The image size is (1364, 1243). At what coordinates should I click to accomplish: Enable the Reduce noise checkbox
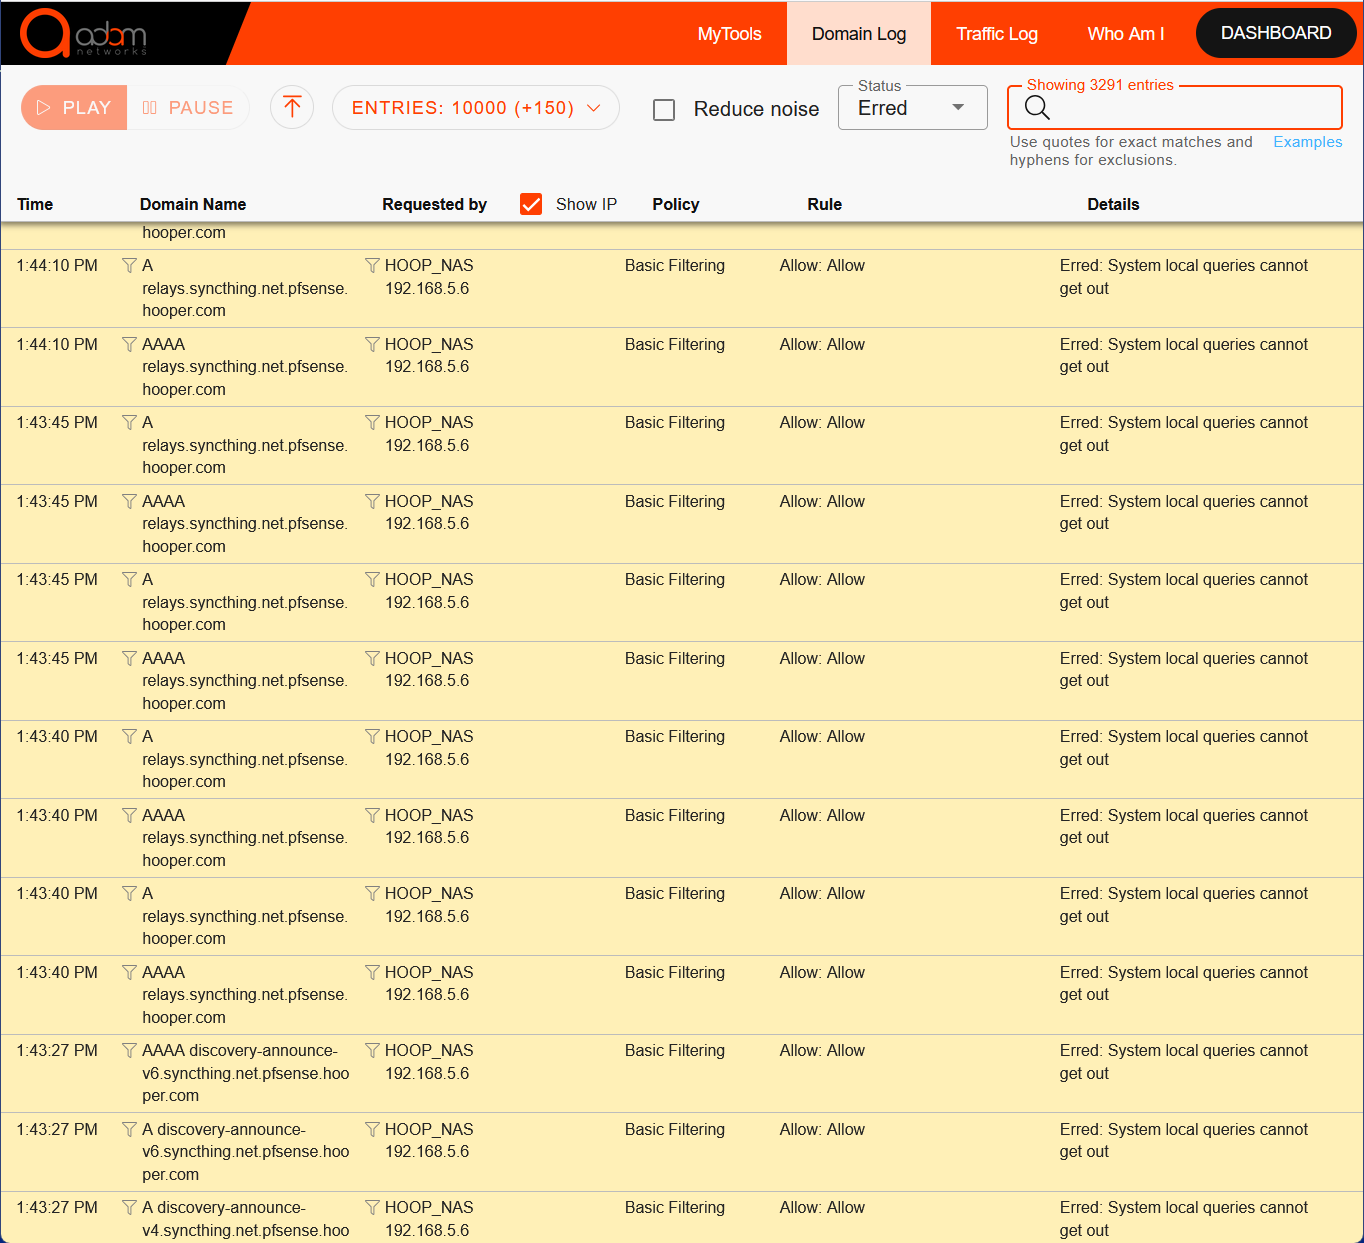click(x=664, y=110)
